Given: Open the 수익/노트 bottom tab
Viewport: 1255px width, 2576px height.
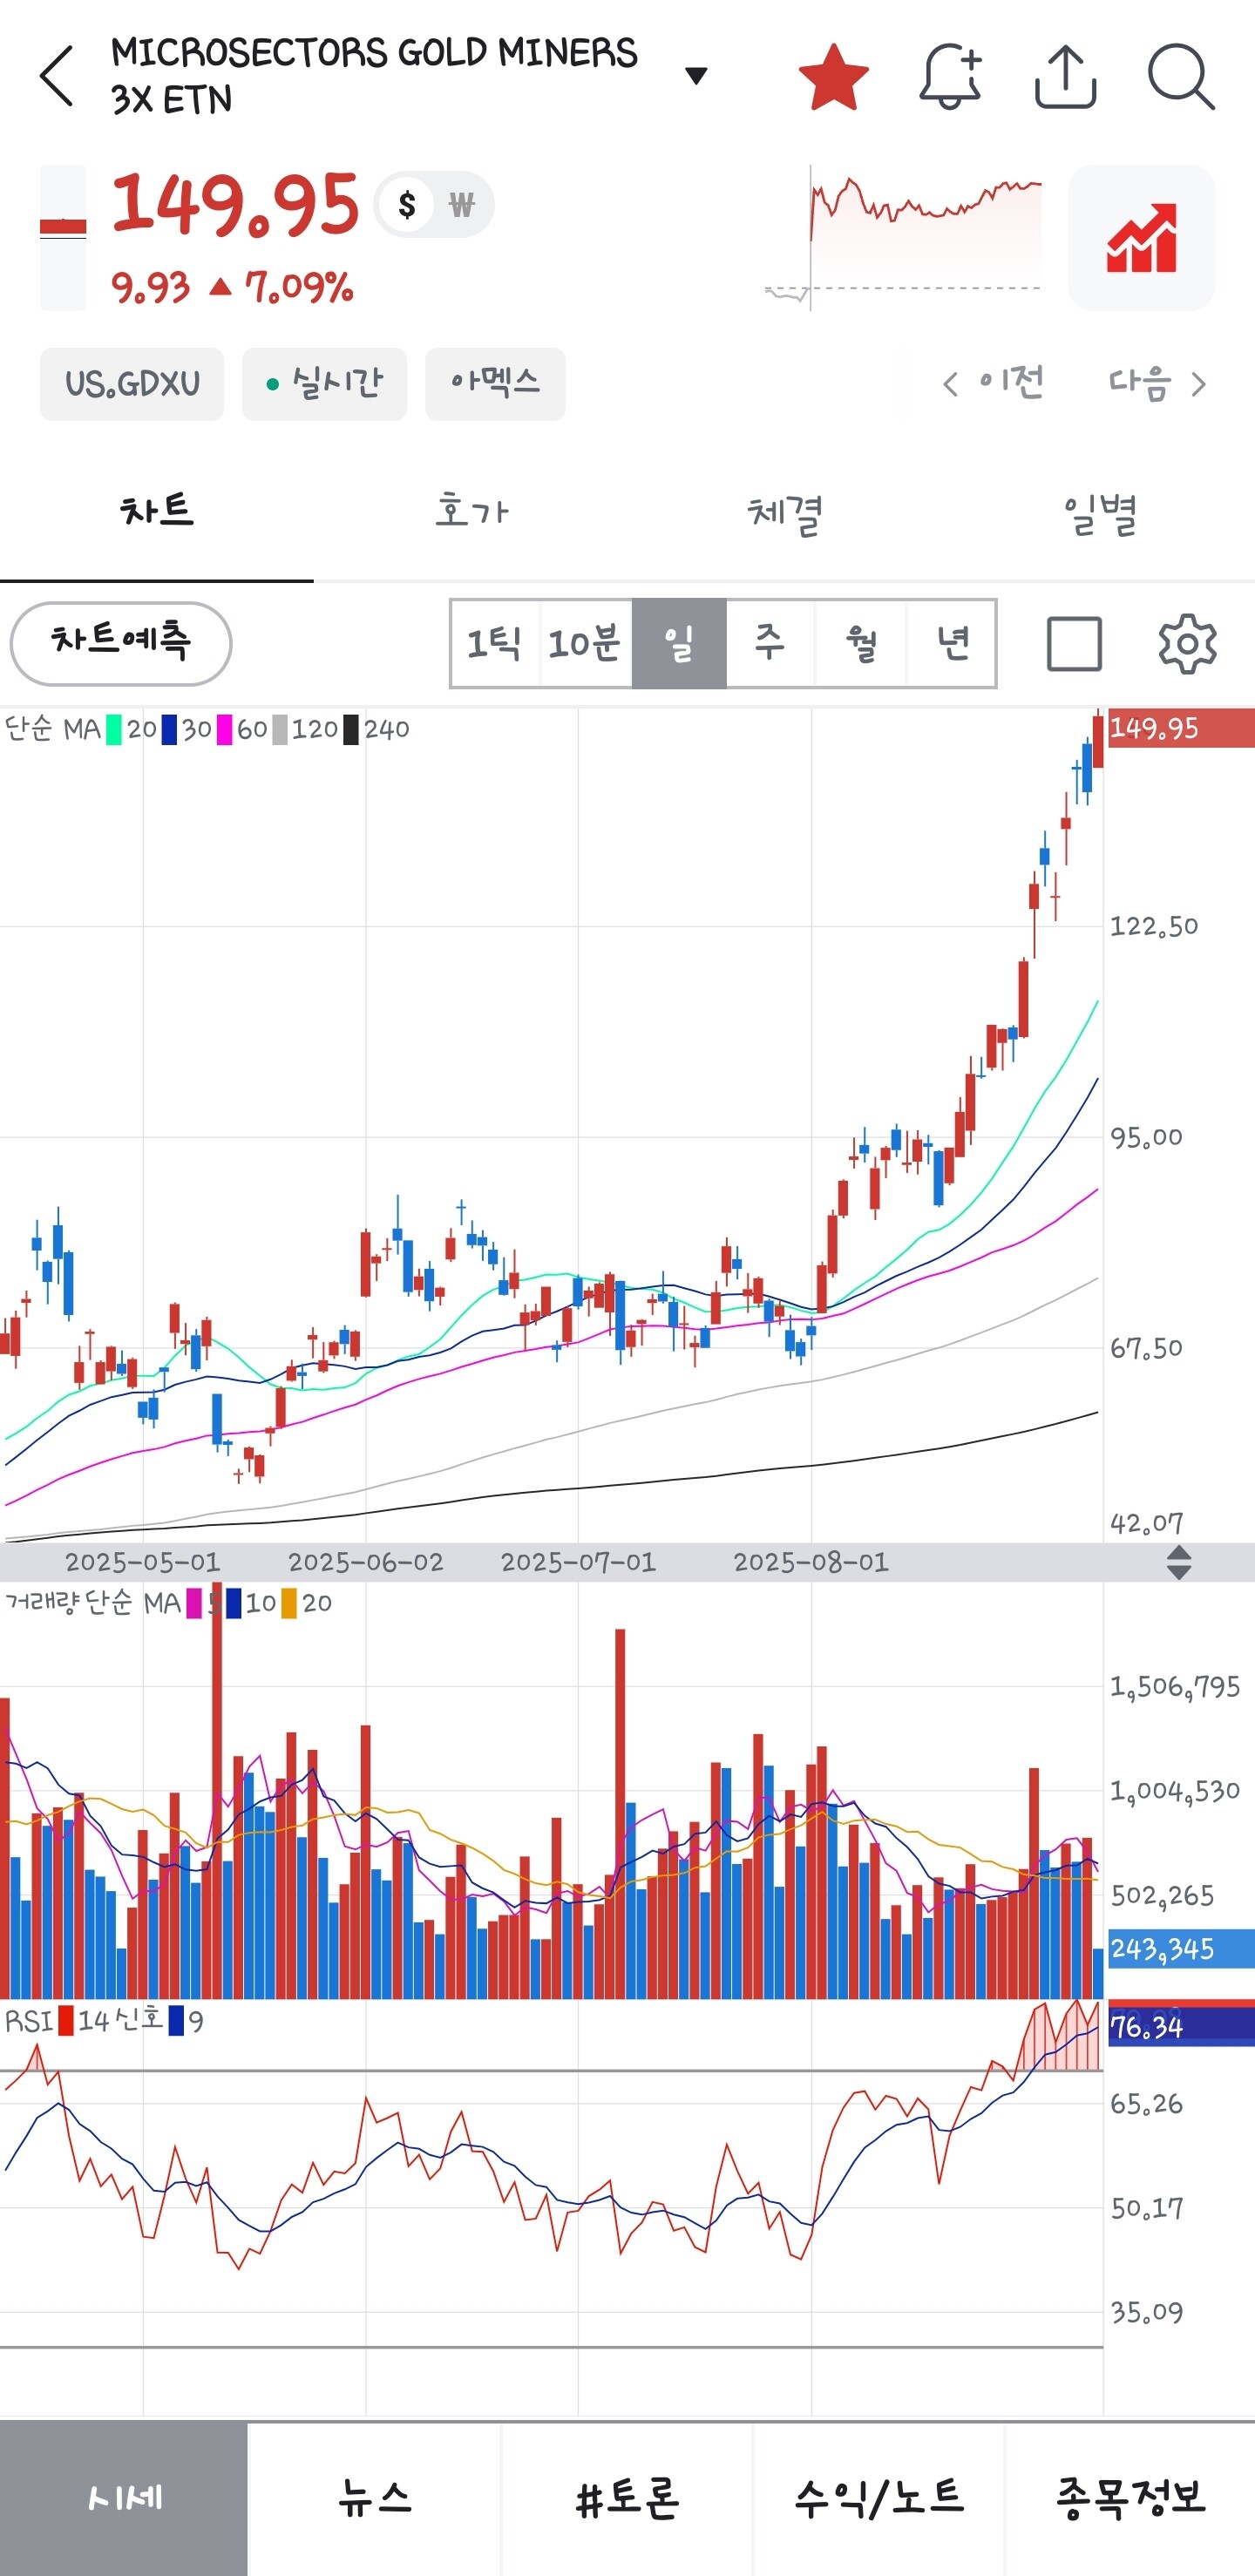Looking at the screenshot, I should point(879,2498).
